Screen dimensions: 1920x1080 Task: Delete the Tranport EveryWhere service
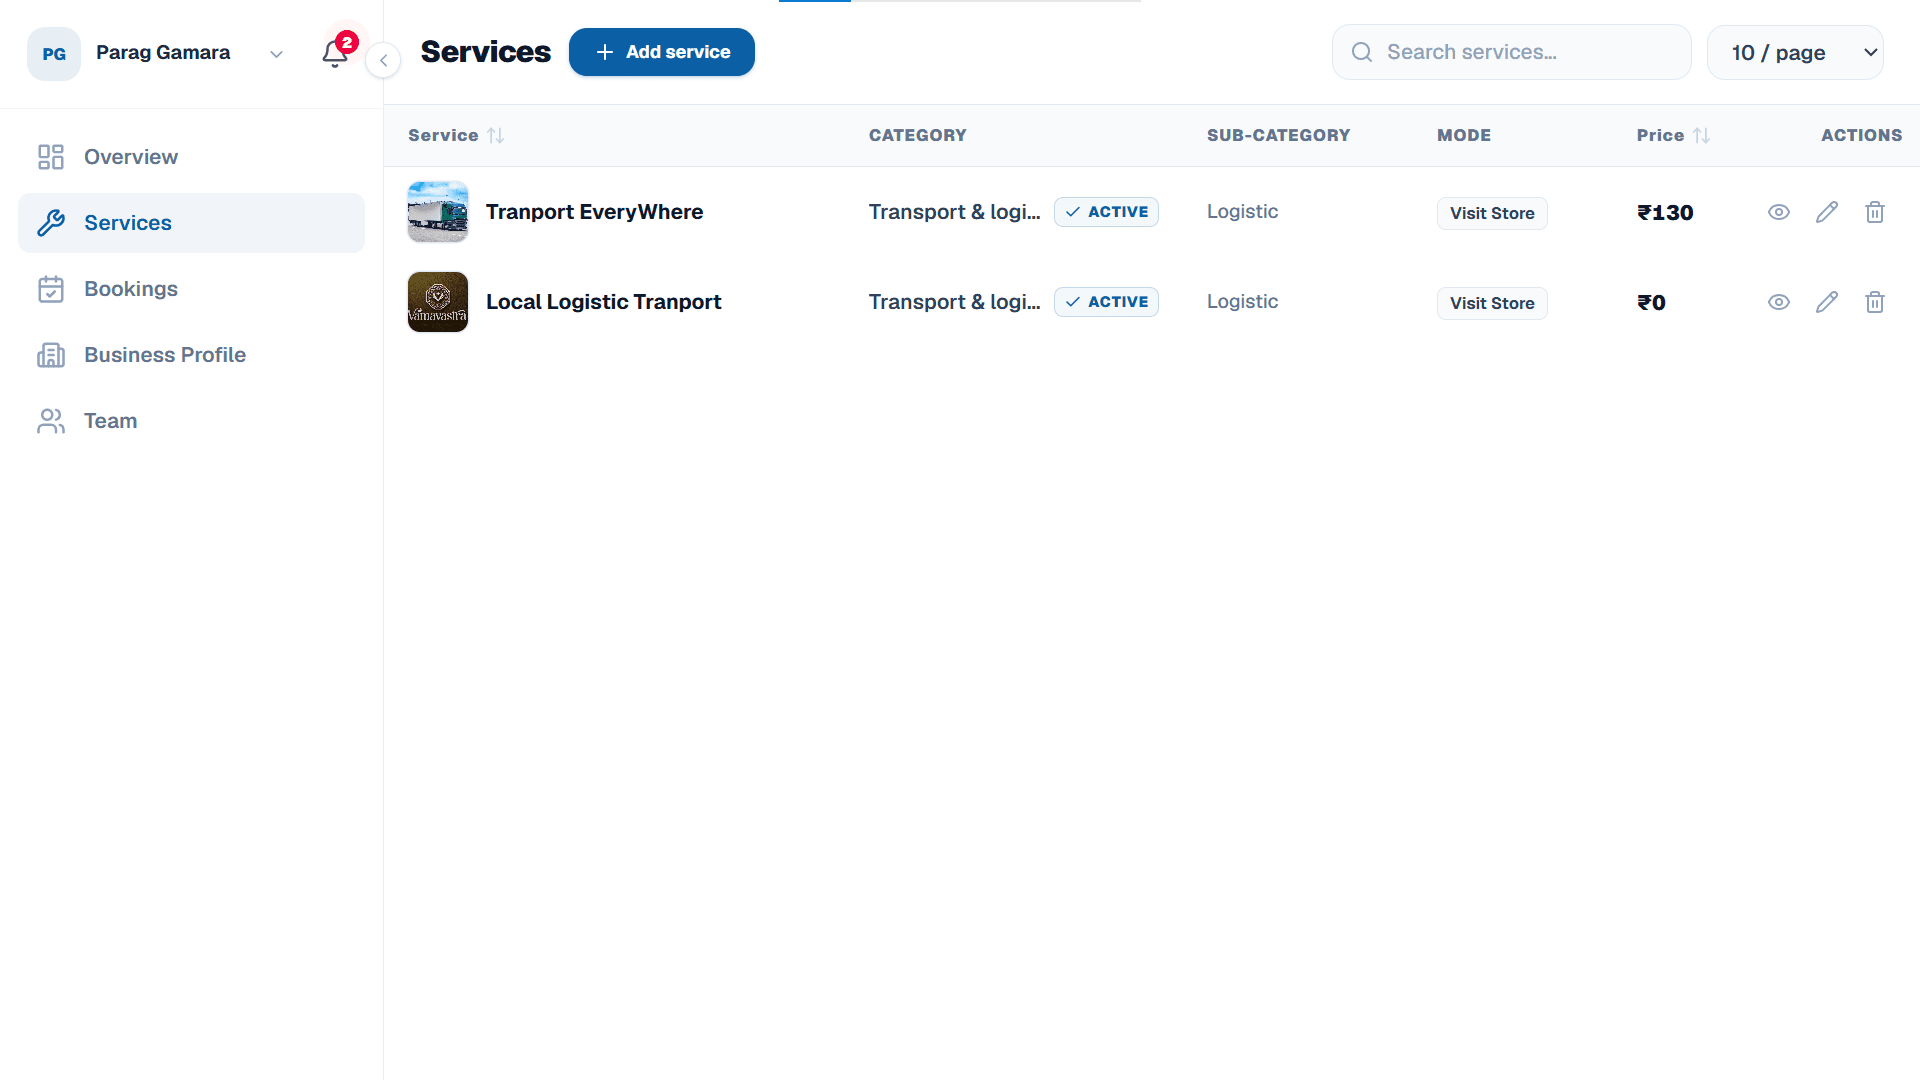pos(1874,212)
